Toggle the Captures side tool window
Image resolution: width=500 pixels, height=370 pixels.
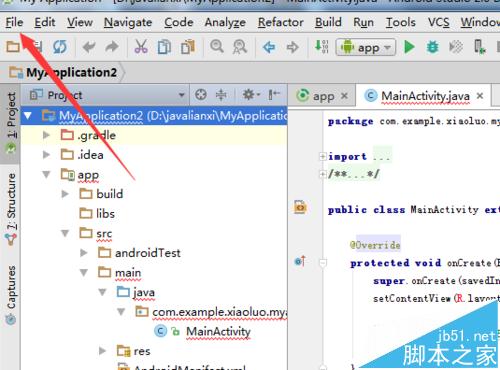(x=11, y=295)
